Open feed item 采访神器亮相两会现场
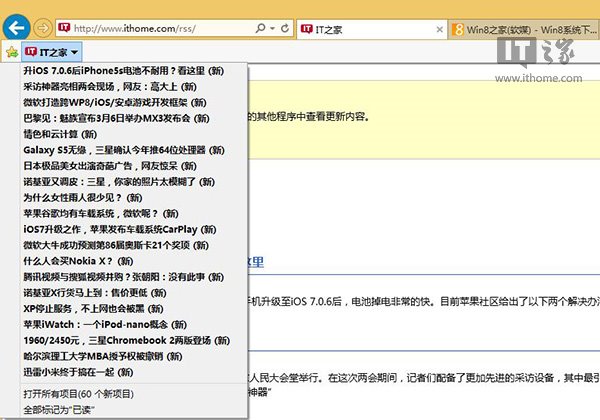 tap(134, 87)
